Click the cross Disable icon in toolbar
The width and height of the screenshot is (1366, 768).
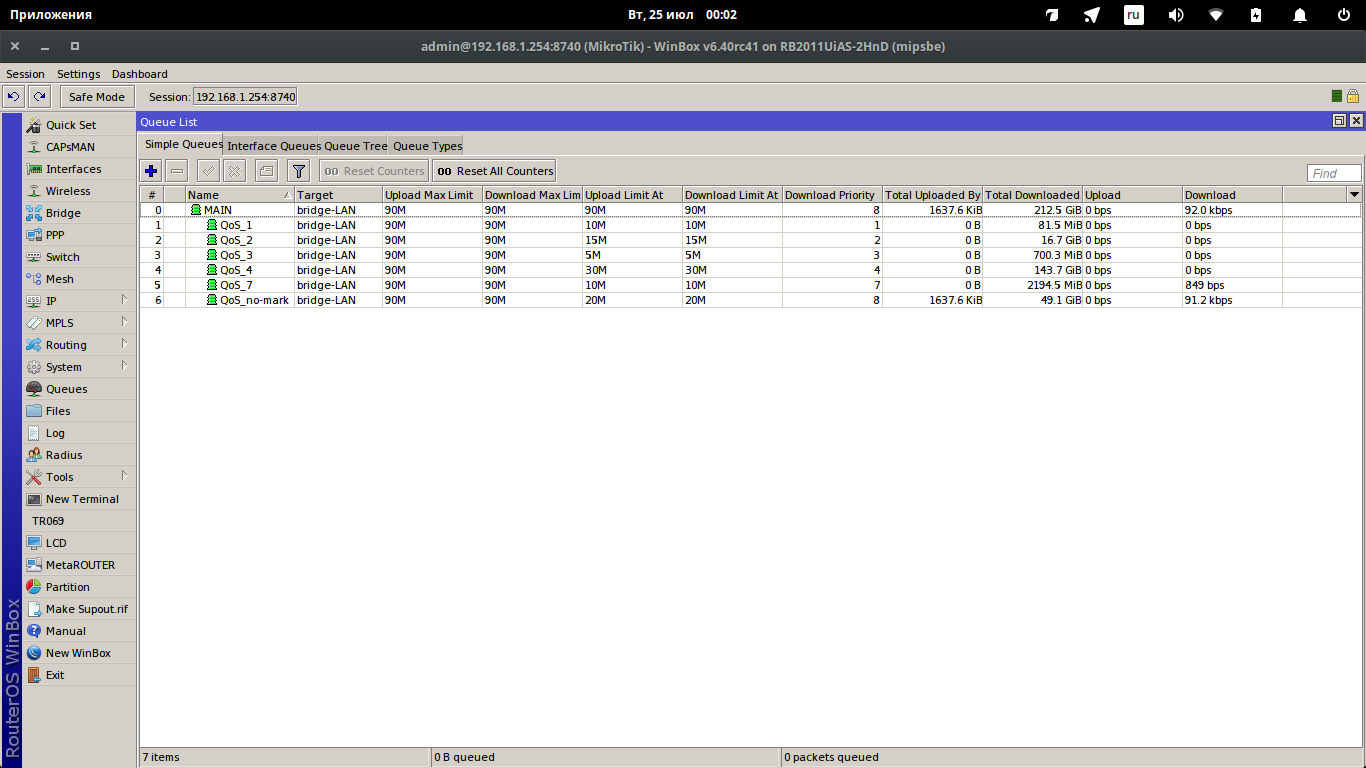[x=234, y=171]
